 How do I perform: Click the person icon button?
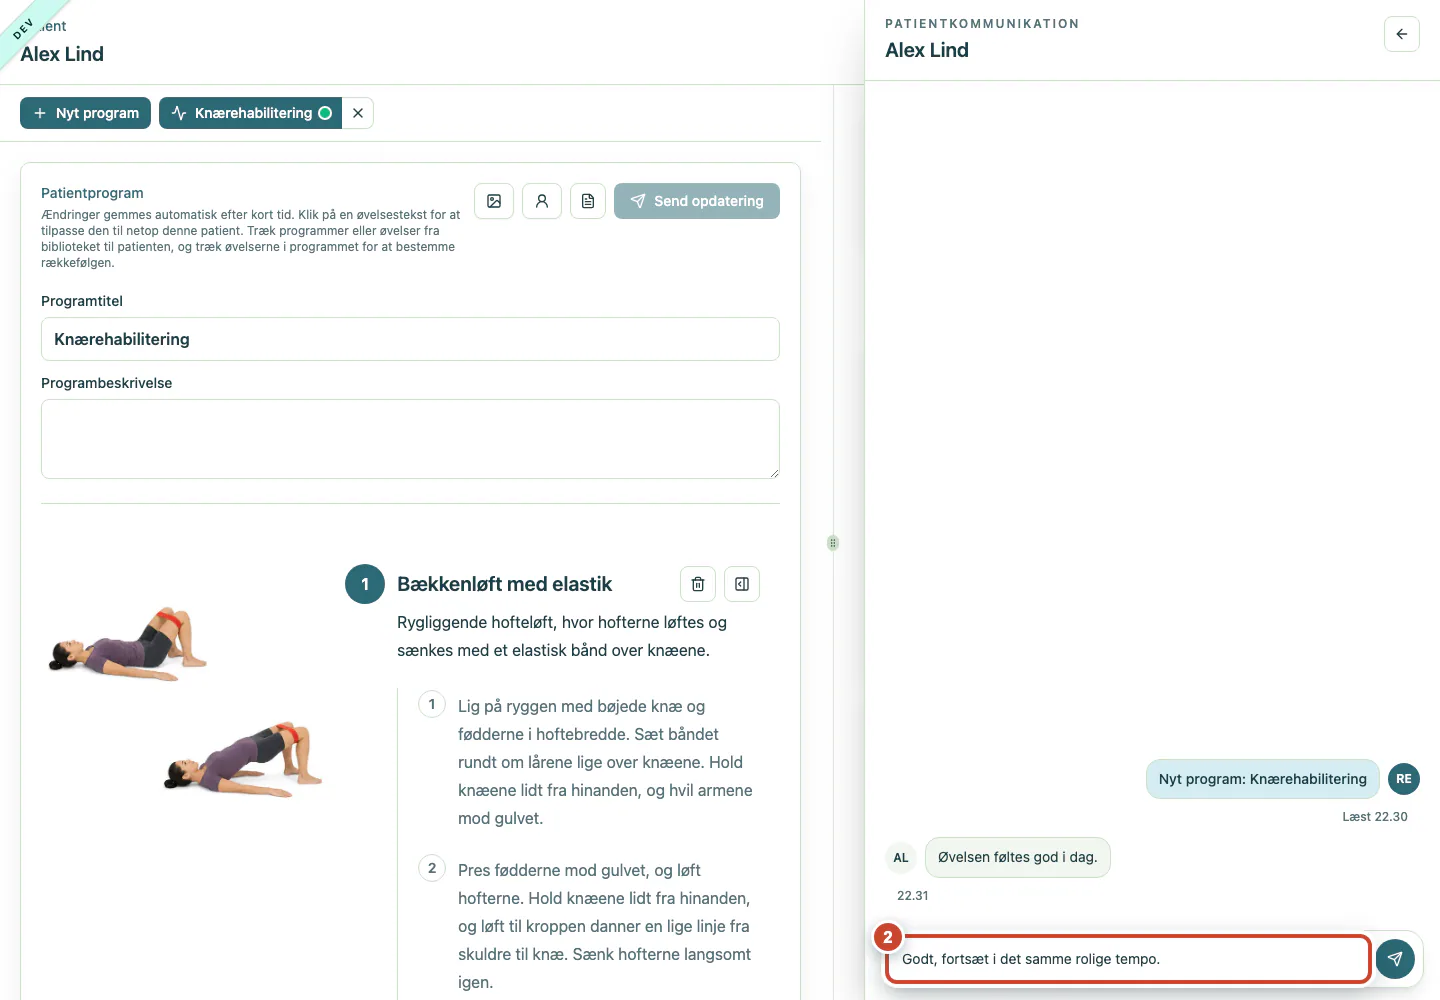click(542, 201)
